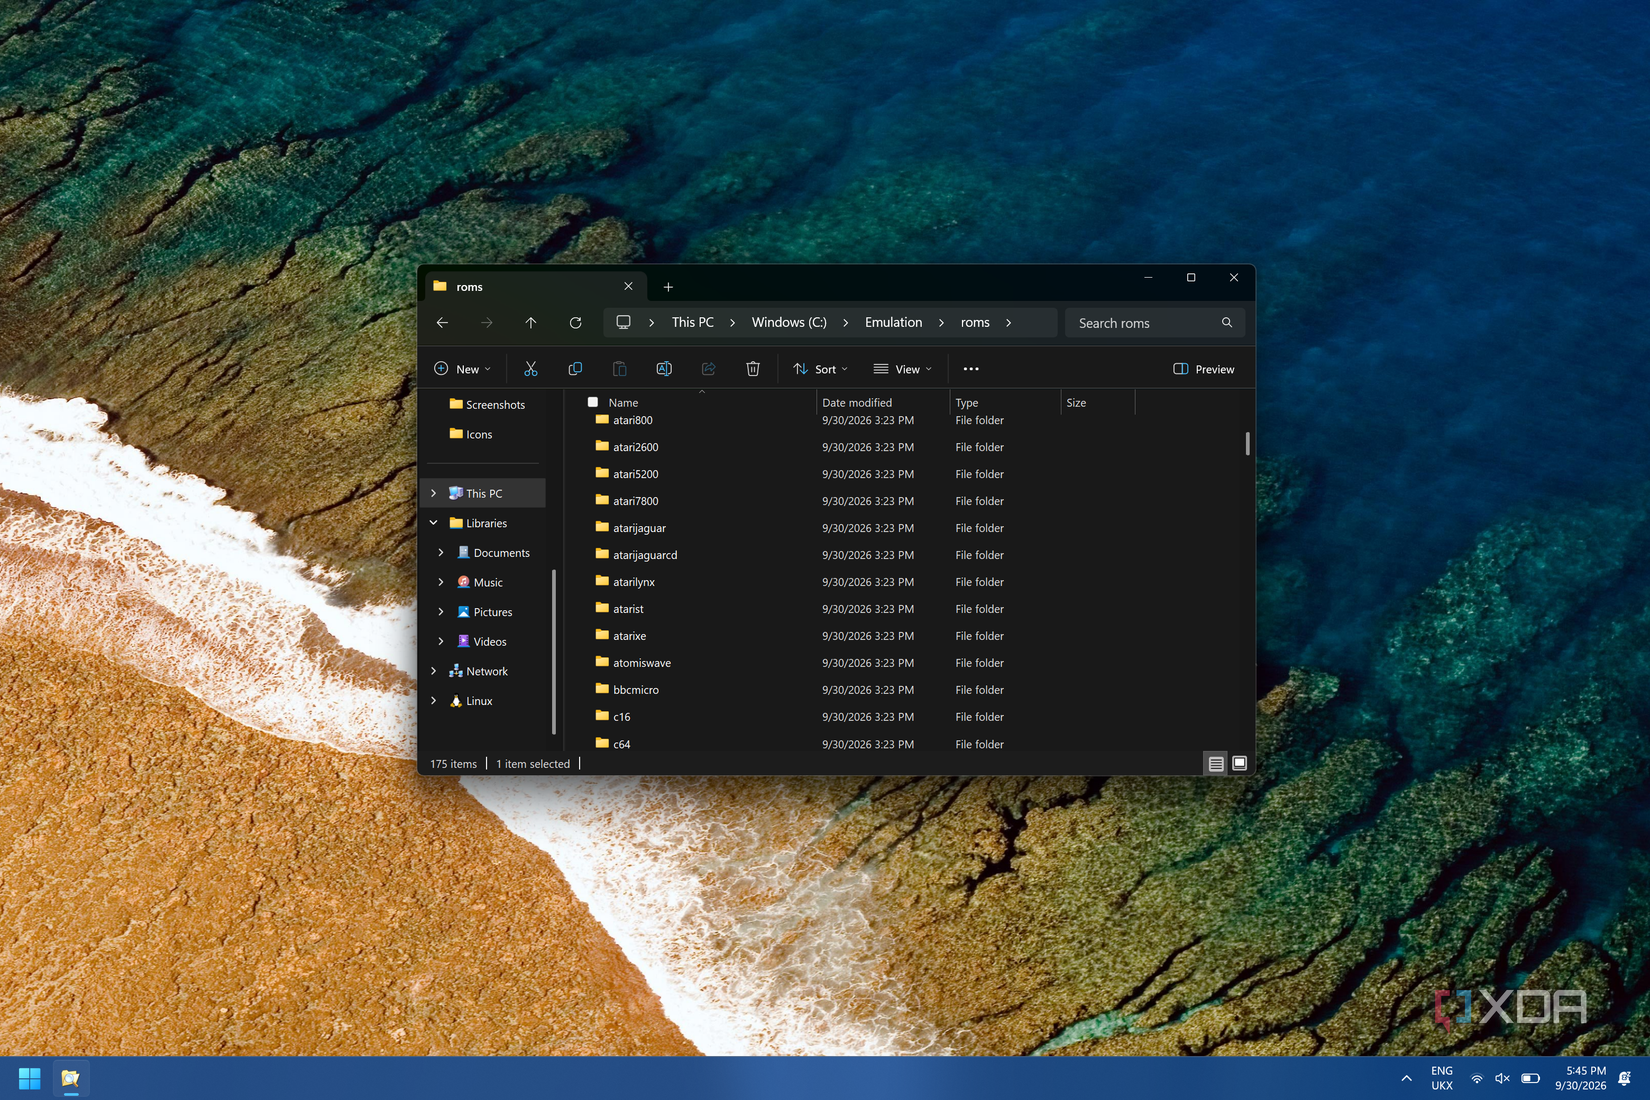
Task: Switch to large thumbnails view icon in status bar
Action: click(1240, 764)
